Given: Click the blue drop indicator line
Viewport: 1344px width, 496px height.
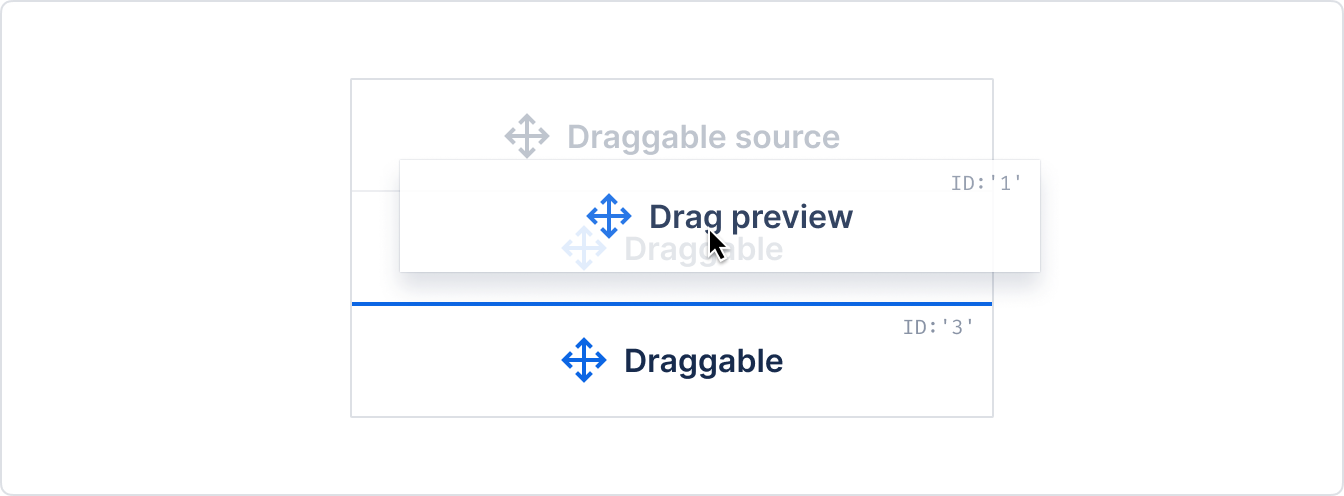Looking at the screenshot, I should pos(672,303).
